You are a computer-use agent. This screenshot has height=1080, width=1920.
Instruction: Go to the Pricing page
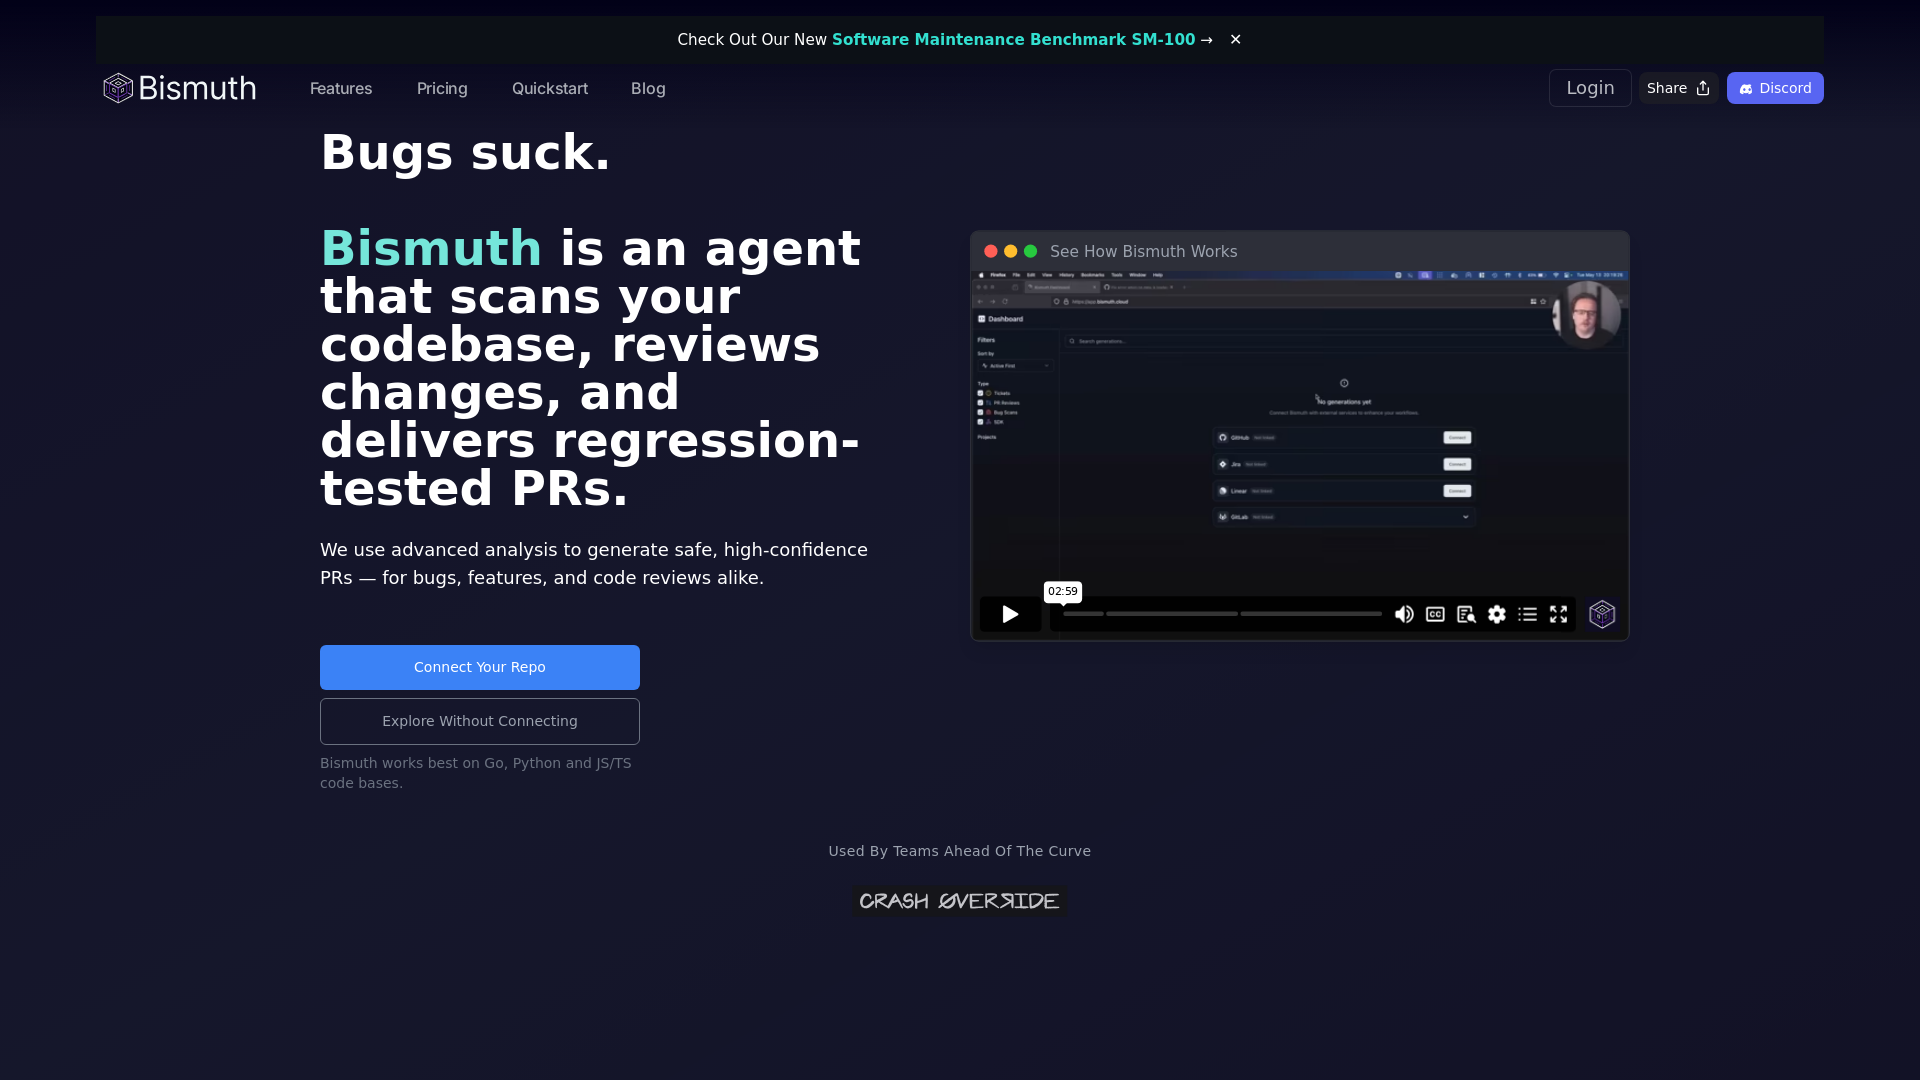[442, 88]
